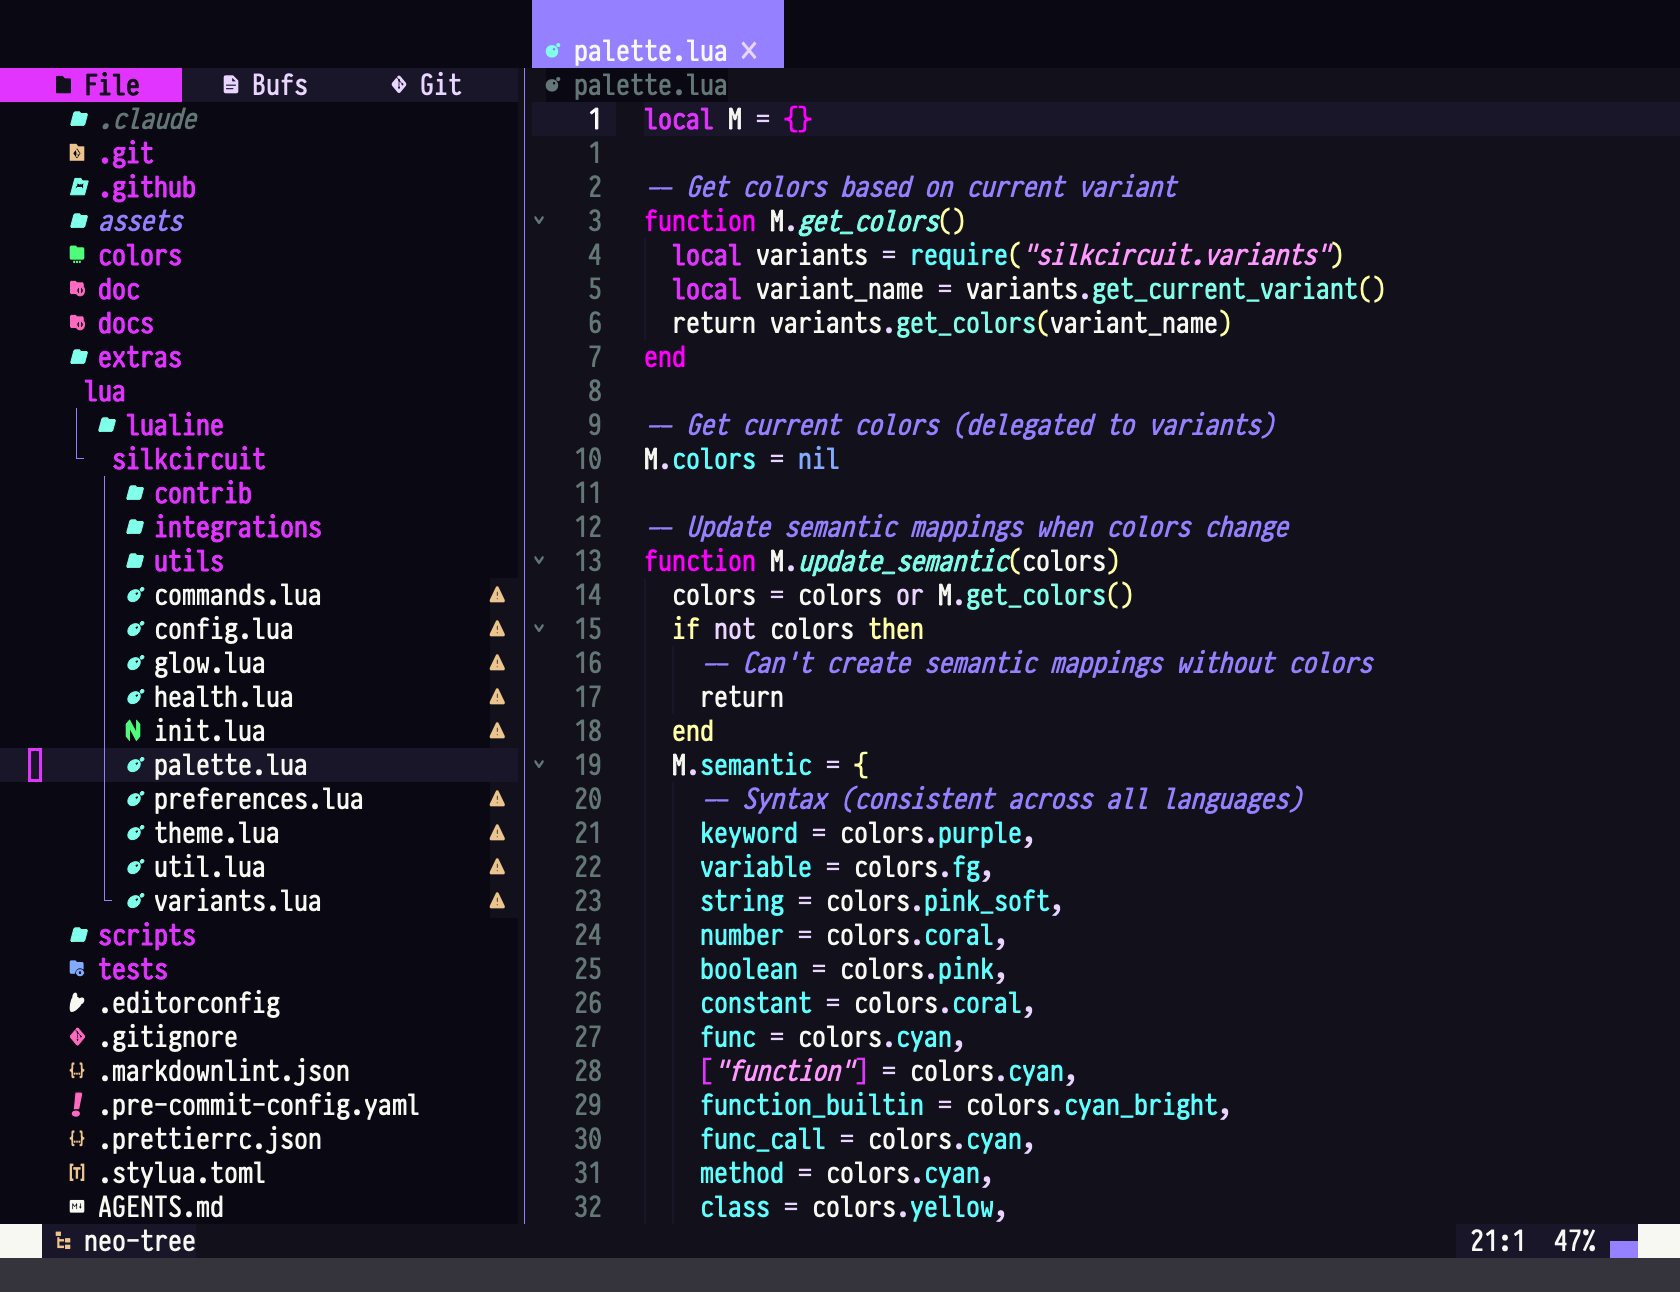Click the scripts folder icon
1680x1292 pixels.
[79, 935]
